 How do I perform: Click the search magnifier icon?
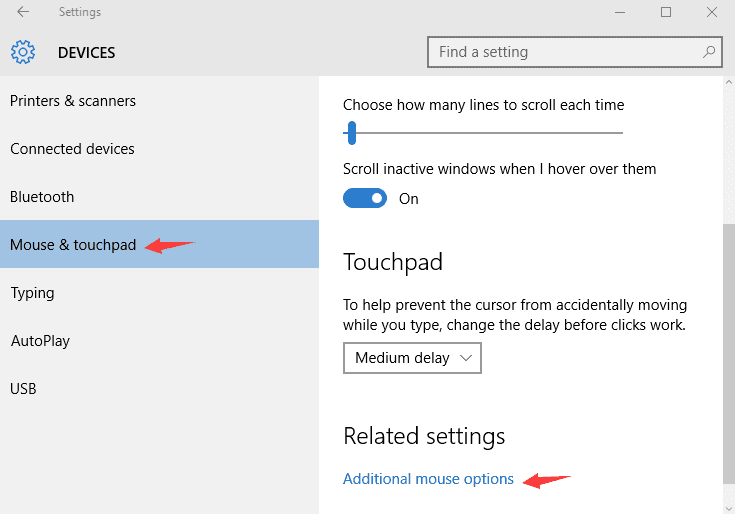coord(709,52)
